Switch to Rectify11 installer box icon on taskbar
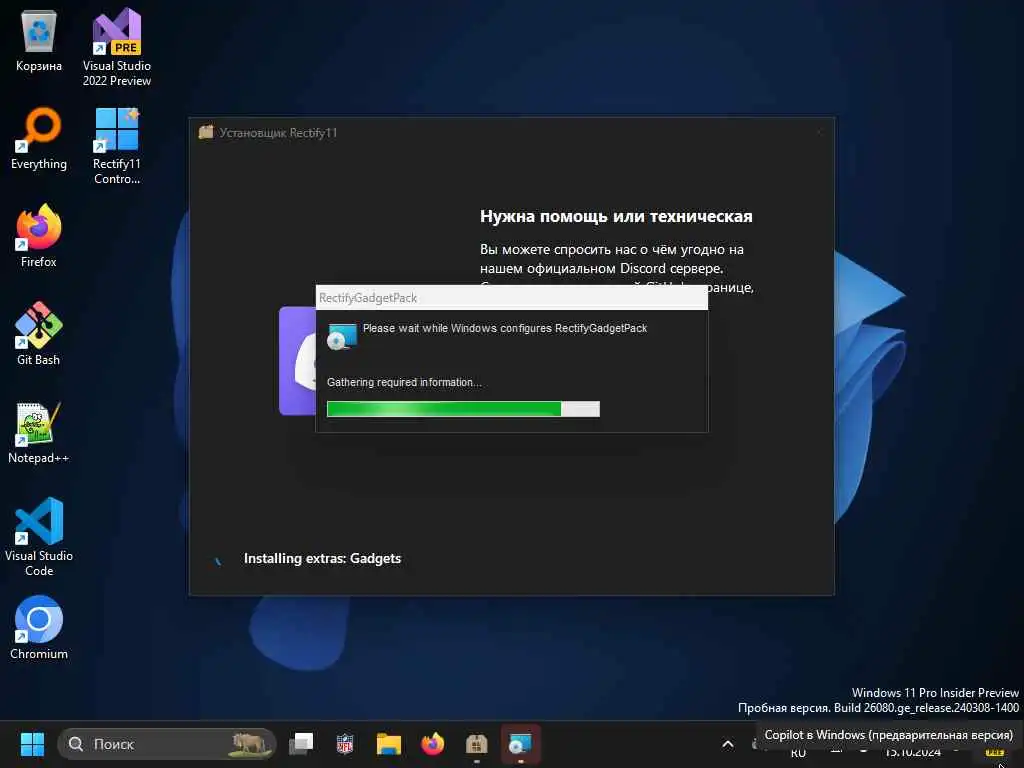The height and width of the screenshot is (768, 1024). pos(476,744)
